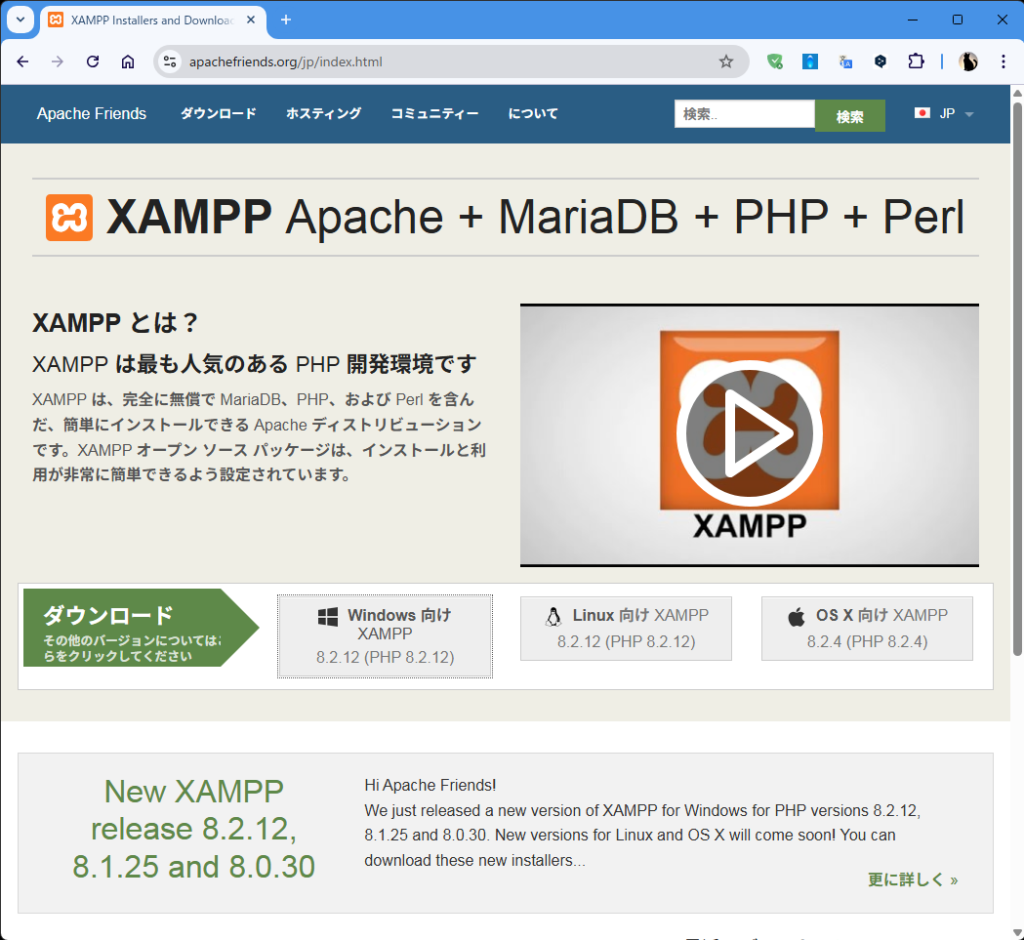The height and width of the screenshot is (940, 1024).
Task: Open a new browser tab
Action: (286, 20)
